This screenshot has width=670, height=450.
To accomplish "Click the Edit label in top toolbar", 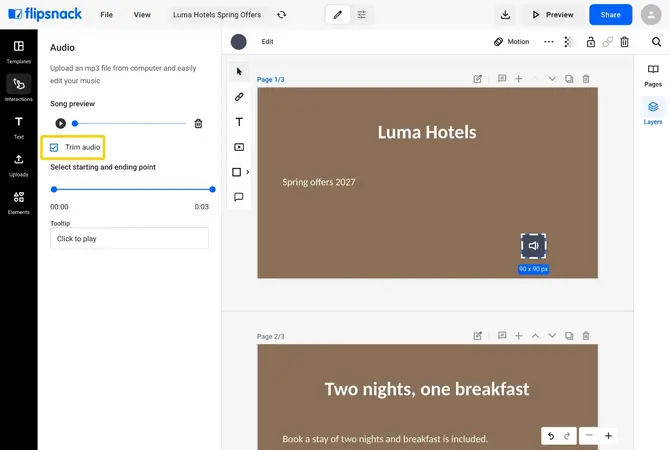I will [267, 42].
